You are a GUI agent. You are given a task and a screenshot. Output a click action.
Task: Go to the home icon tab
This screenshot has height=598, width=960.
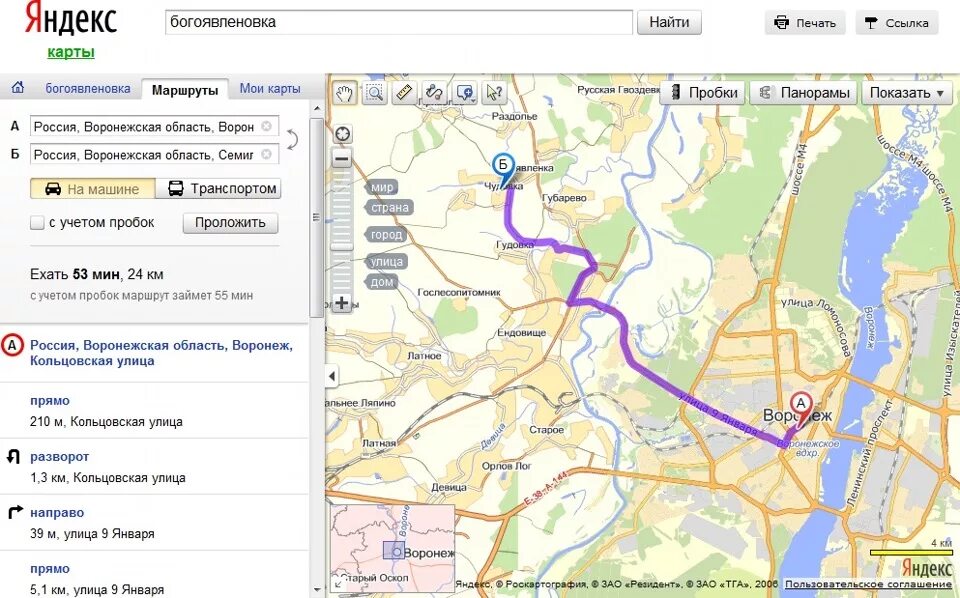[18, 88]
